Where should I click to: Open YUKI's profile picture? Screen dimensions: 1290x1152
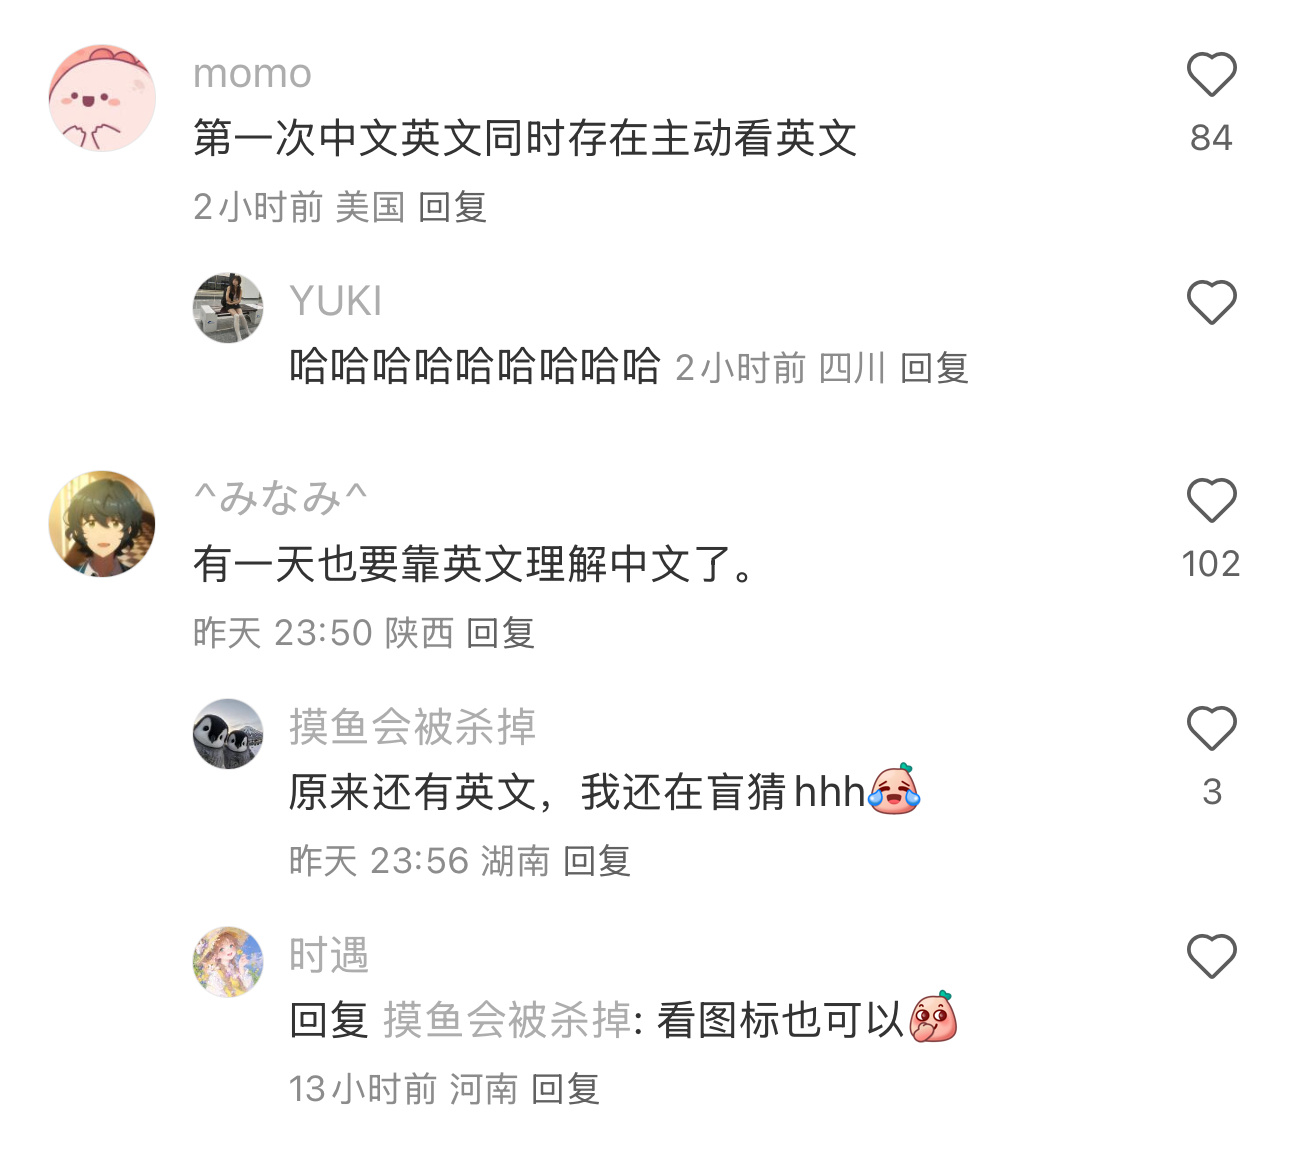point(228,308)
